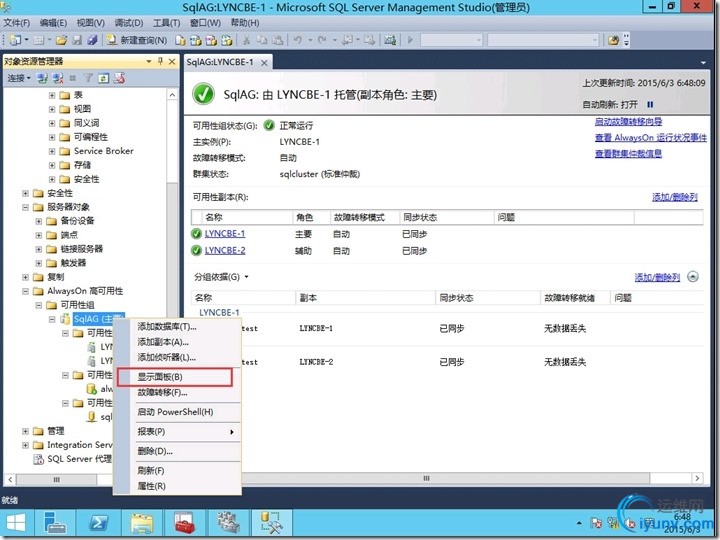Expand the 可编程性 tree node

click(52, 137)
